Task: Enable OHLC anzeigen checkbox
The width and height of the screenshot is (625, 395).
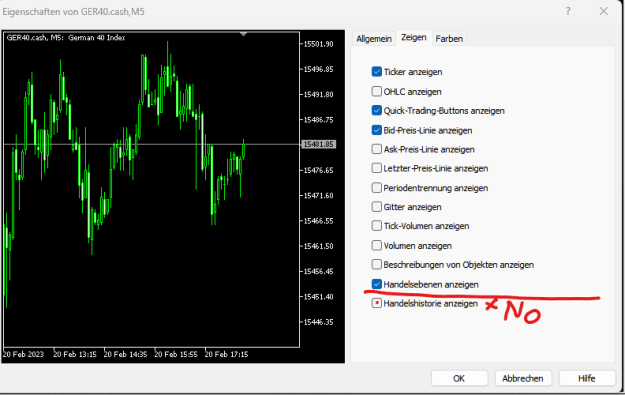Action: tap(376, 91)
